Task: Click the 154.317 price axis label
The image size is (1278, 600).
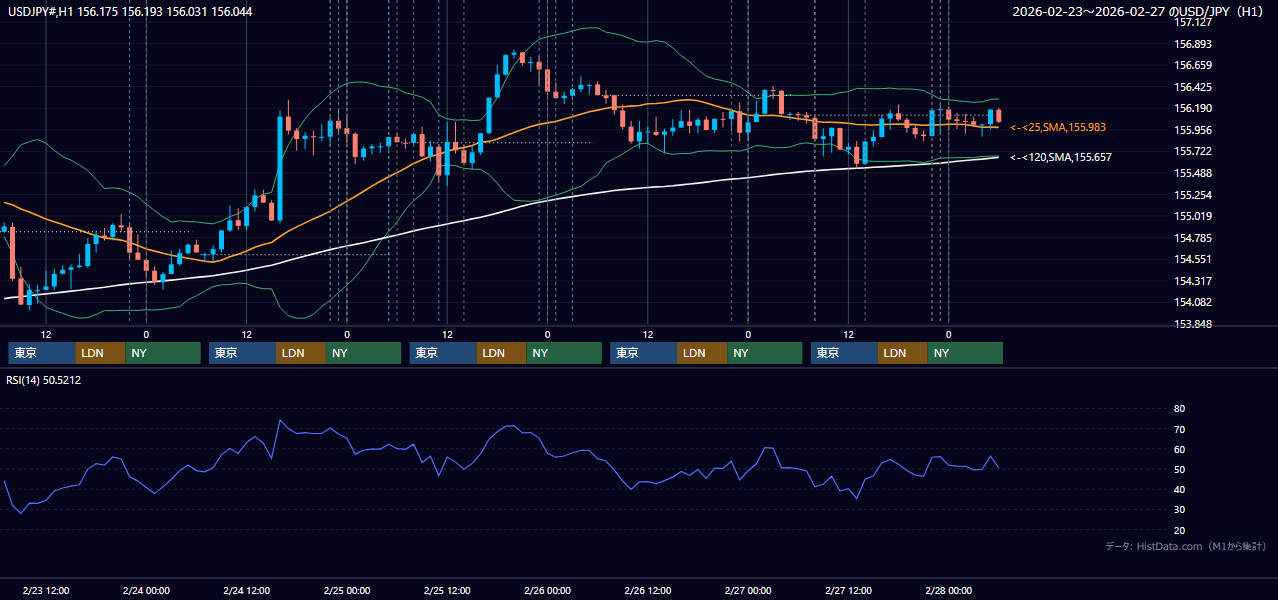Action: point(1192,281)
